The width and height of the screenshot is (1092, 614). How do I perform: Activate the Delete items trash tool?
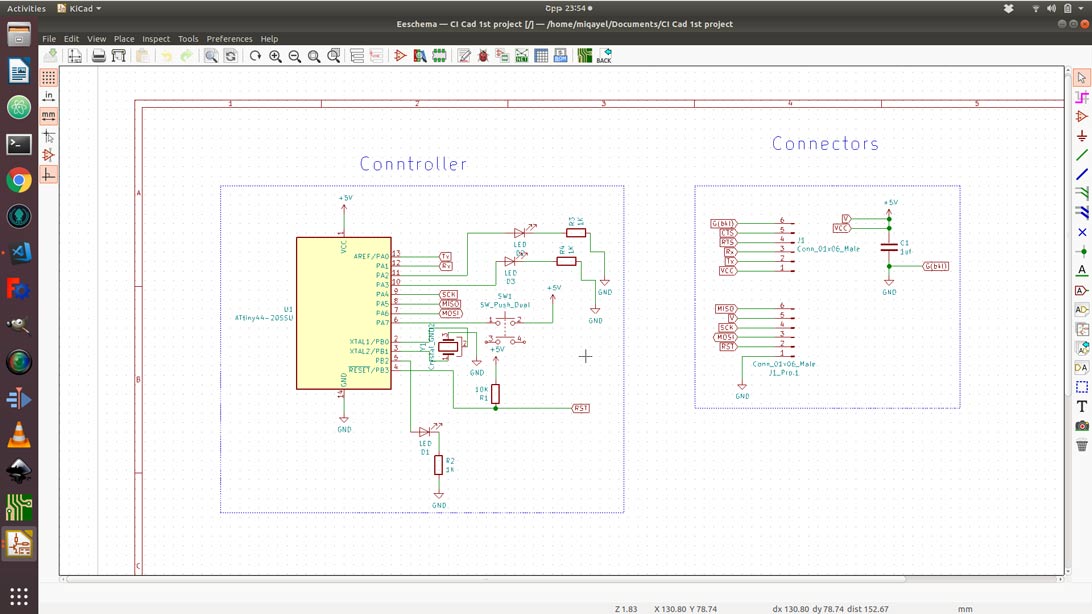[x=1082, y=445]
